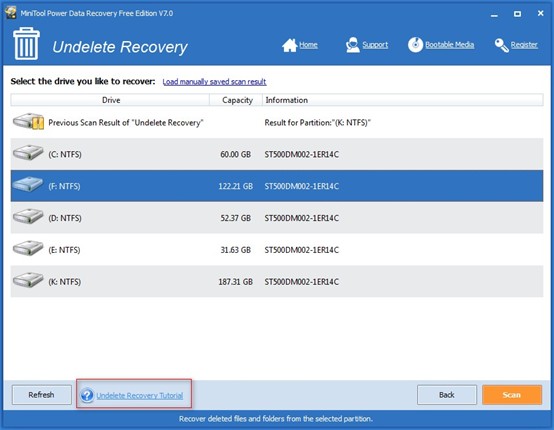Select the (C: NTFS) drive label
The height and width of the screenshot is (430, 554).
65,154
